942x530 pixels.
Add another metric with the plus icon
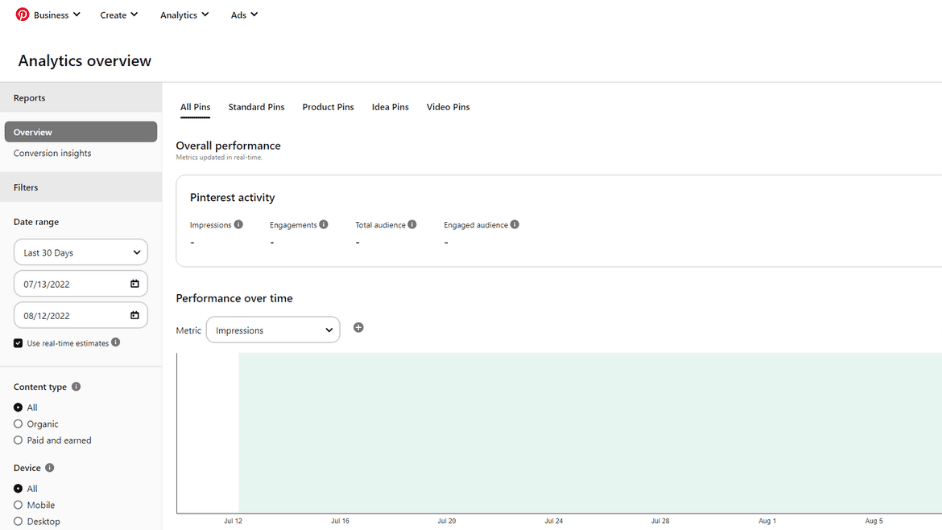359,327
